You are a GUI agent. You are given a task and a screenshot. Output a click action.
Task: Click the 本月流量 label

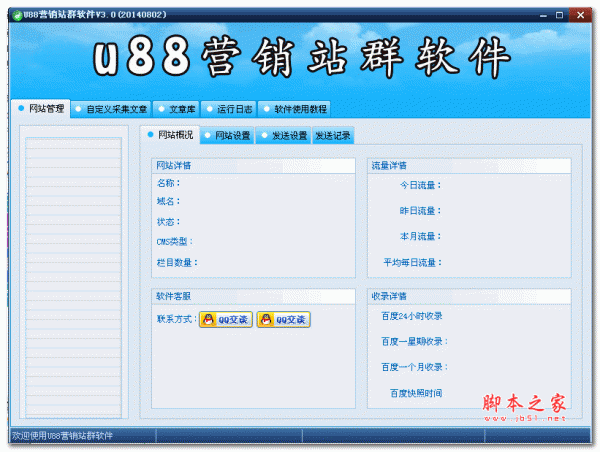click(421, 236)
